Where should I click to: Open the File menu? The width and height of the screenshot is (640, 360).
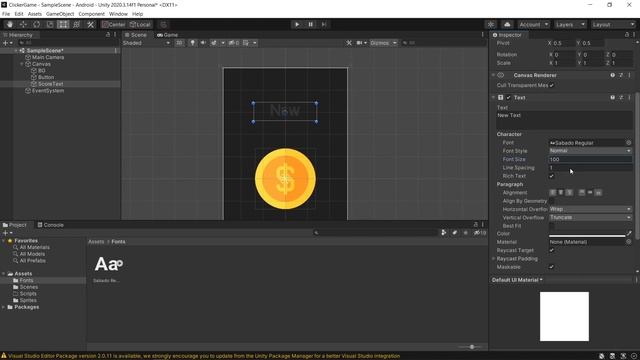6,14
